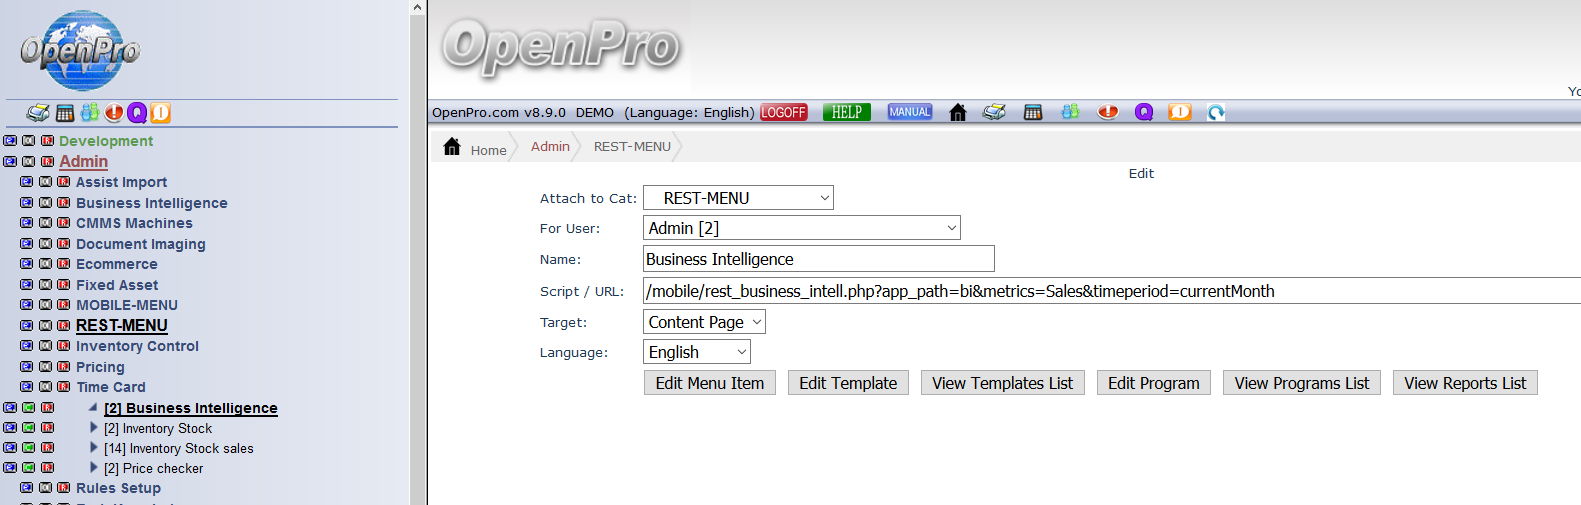Click the green icon beside Price checker row
The width and height of the screenshot is (1581, 505).
click(29, 468)
